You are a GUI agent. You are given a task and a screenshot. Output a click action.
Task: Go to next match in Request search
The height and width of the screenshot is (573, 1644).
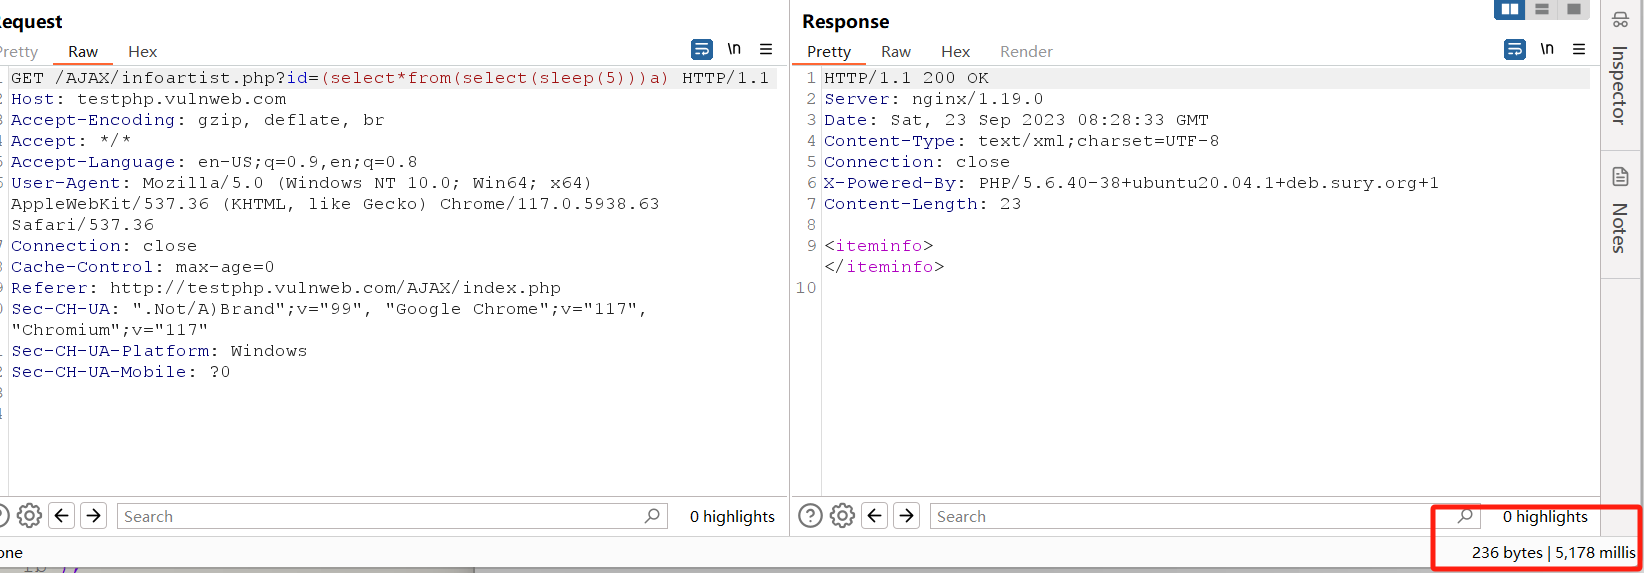point(94,516)
